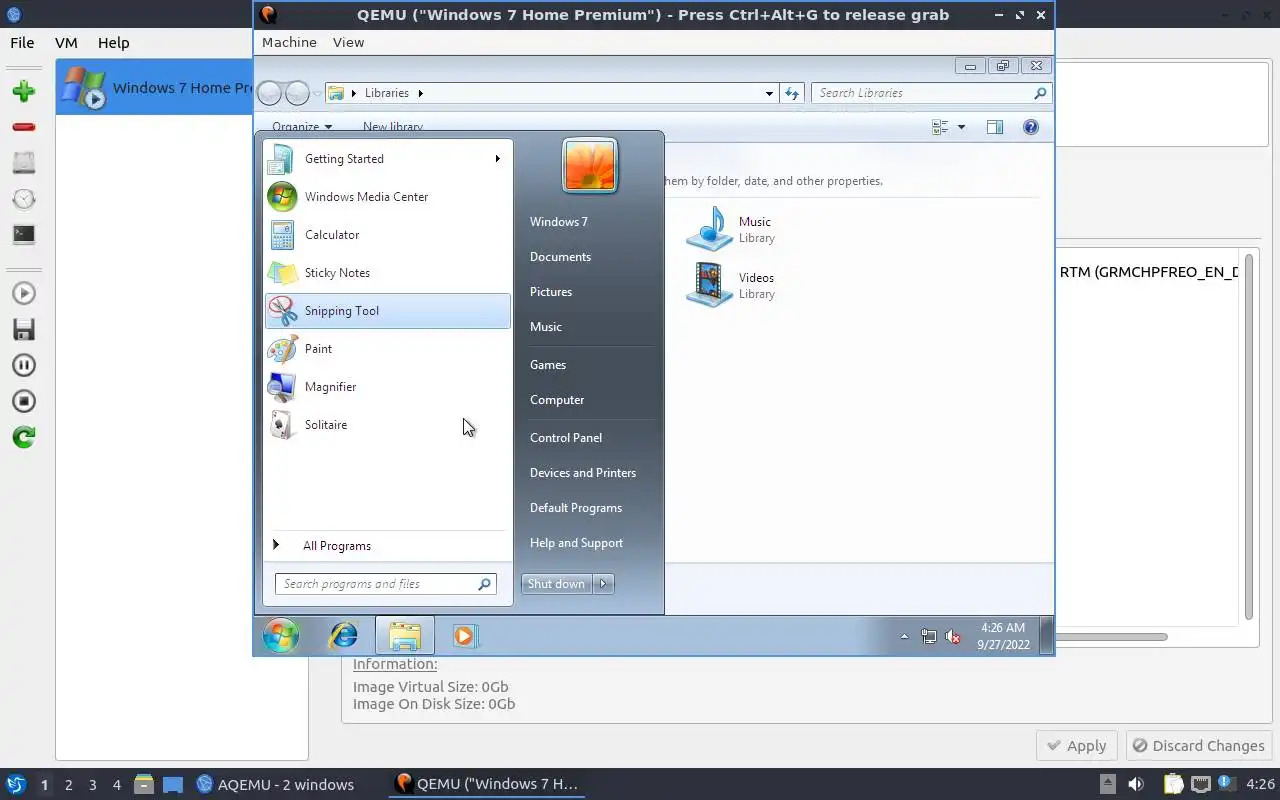Open the QEMU View menu
Screen dimensions: 1280x800
tap(348, 42)
